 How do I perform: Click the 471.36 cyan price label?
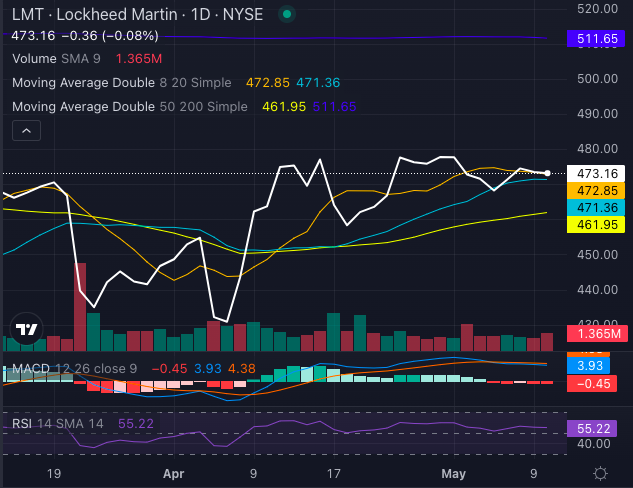pyautogui.click(x=596, y=207)
